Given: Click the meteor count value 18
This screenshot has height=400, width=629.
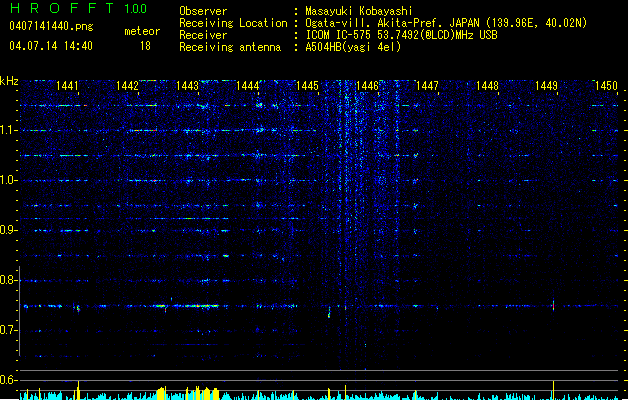Looking at the screenshot, I should [x=145, y=46].
